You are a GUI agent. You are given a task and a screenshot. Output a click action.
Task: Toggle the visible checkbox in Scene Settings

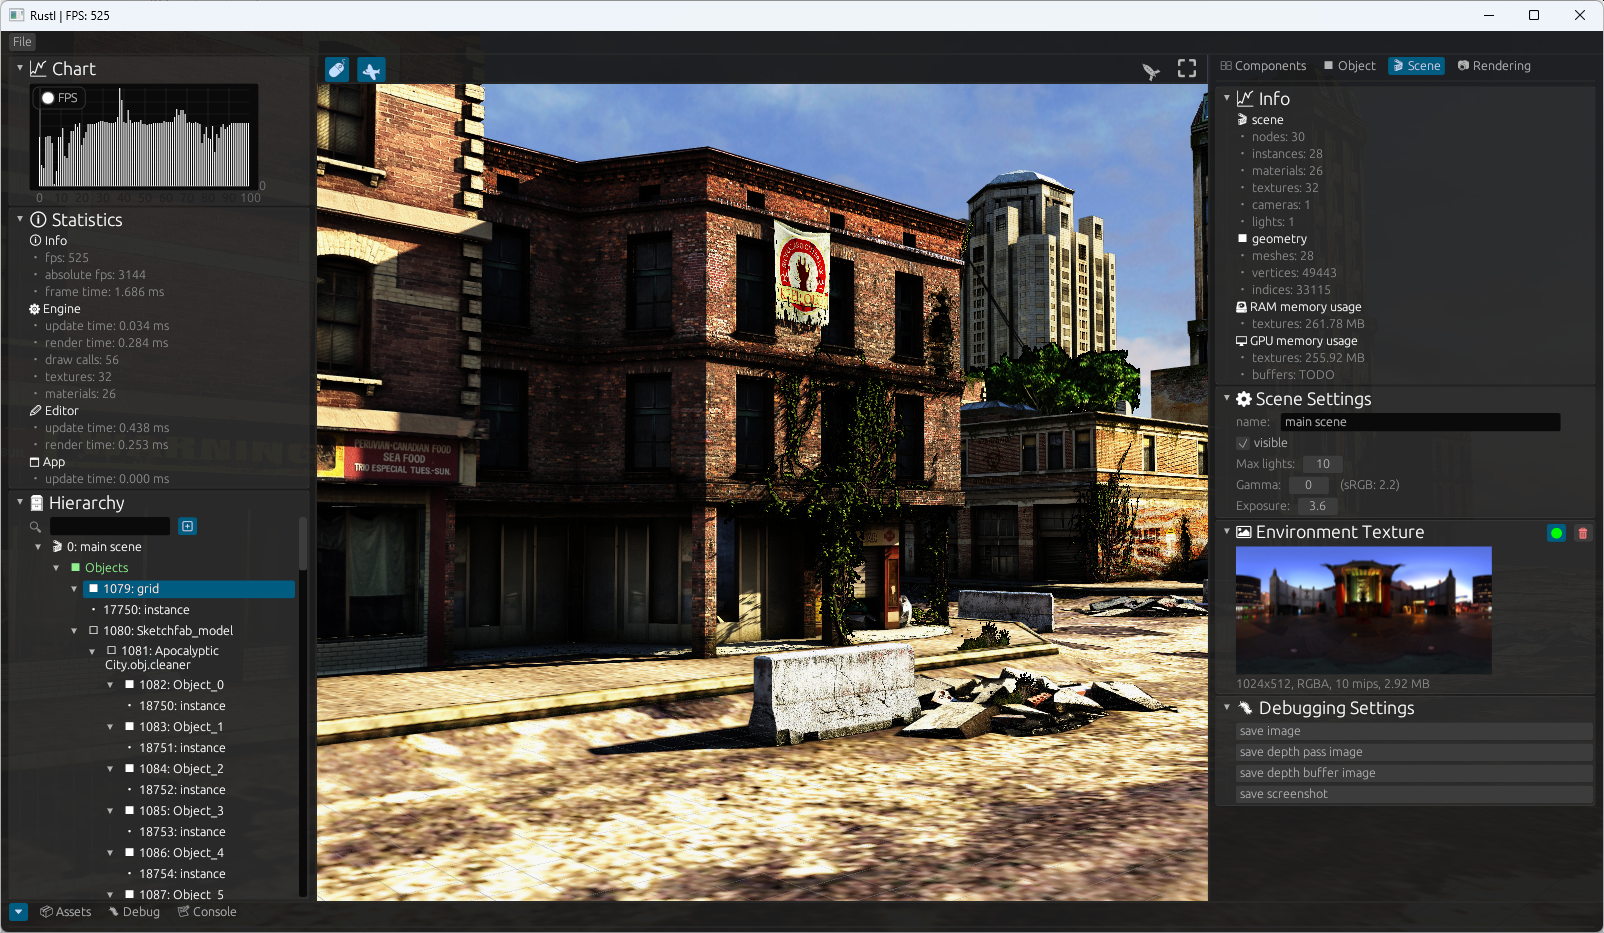(x=1243, y=443)
